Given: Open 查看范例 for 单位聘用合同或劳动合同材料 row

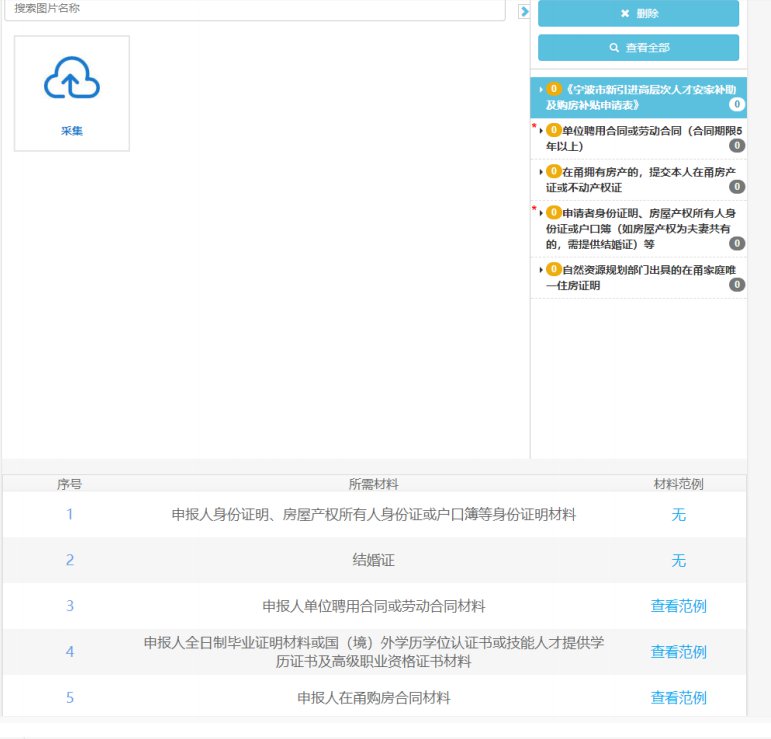Looking at the screenshot, I should click(x=678, y=606).
